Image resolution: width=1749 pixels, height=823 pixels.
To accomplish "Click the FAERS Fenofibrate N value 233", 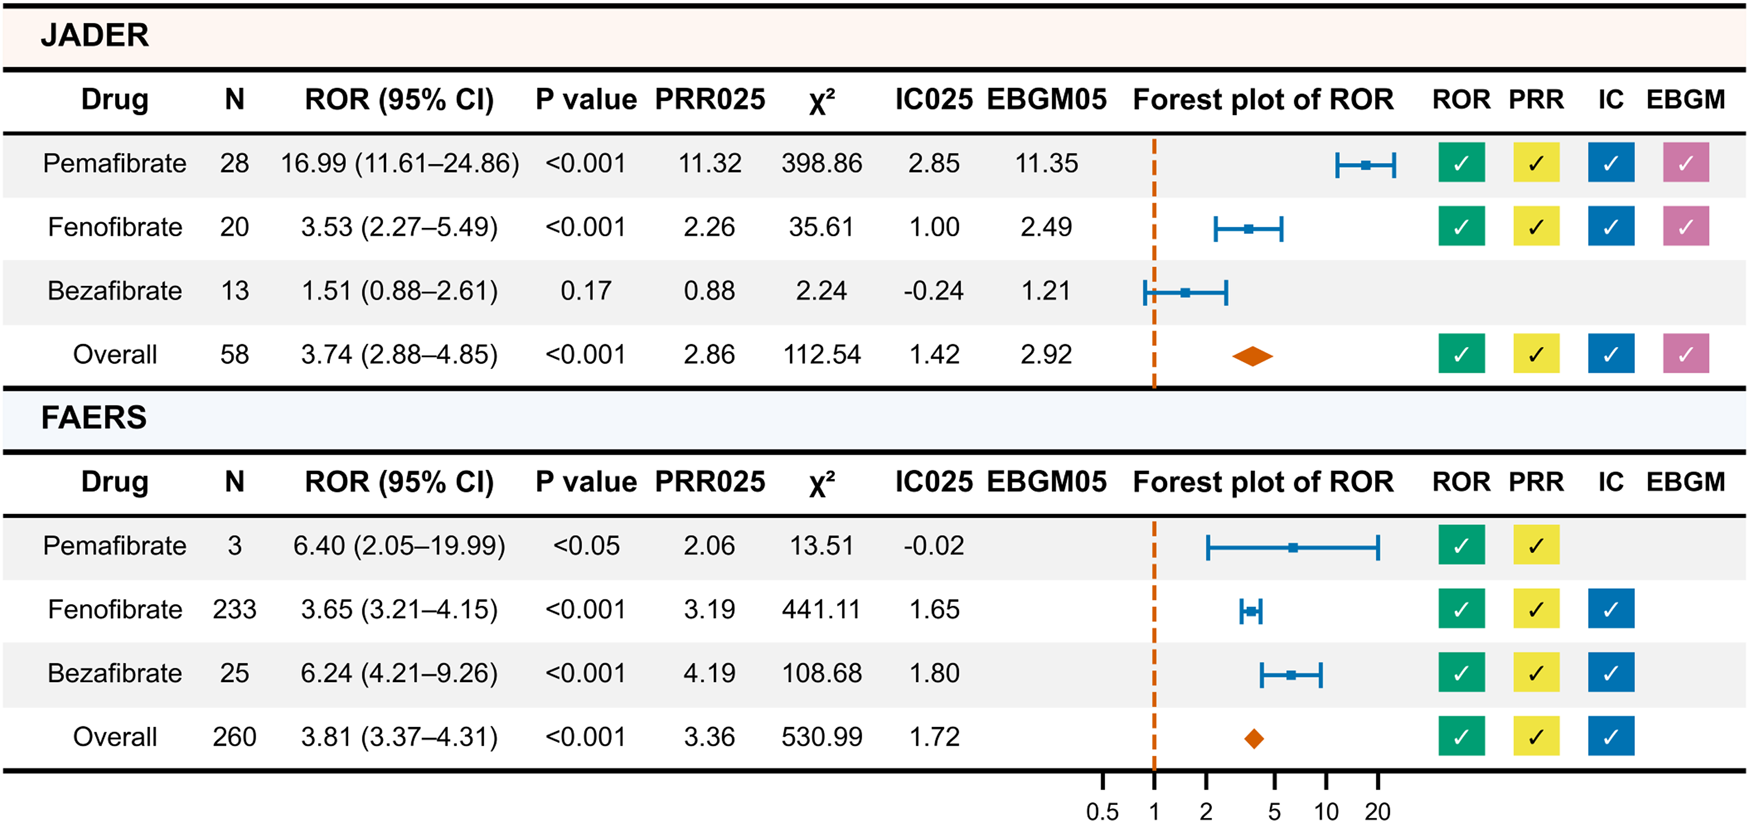I will click(234, 609).
